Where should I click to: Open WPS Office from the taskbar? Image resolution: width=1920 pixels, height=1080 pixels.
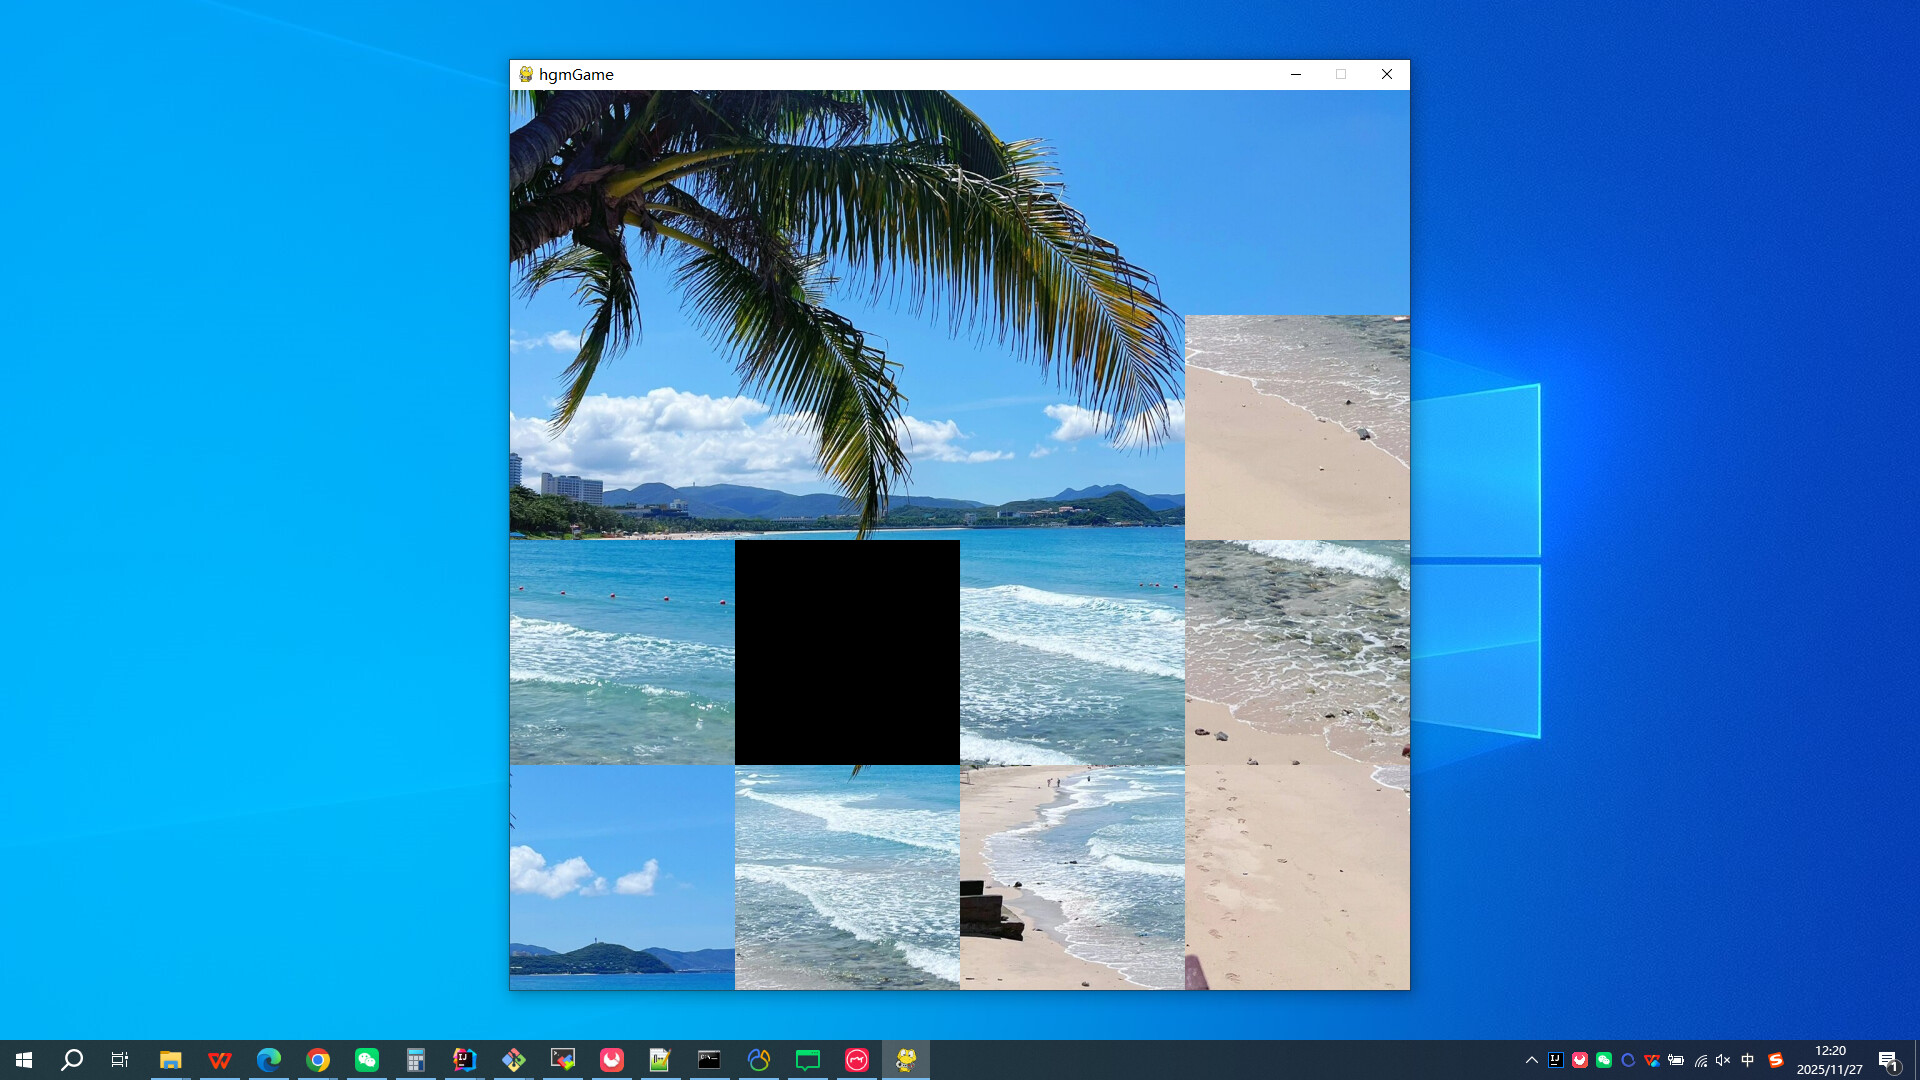point(220,1059)
